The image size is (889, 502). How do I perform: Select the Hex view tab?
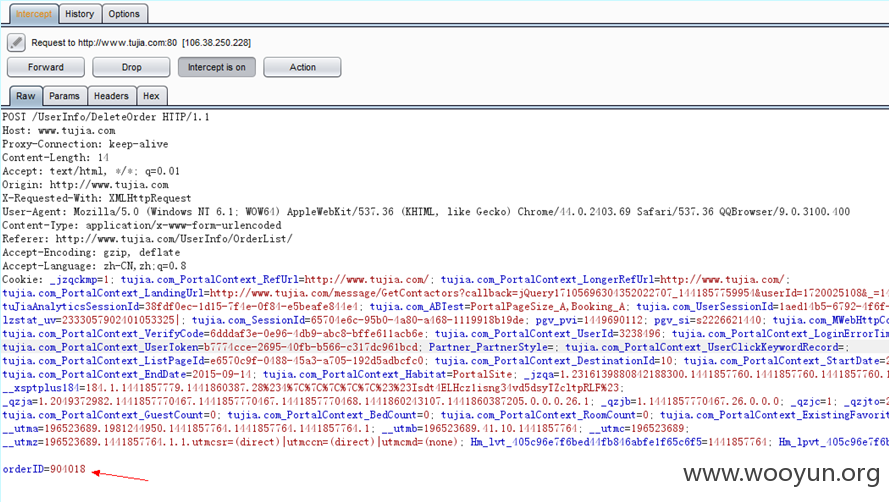(x=151, y=96)
